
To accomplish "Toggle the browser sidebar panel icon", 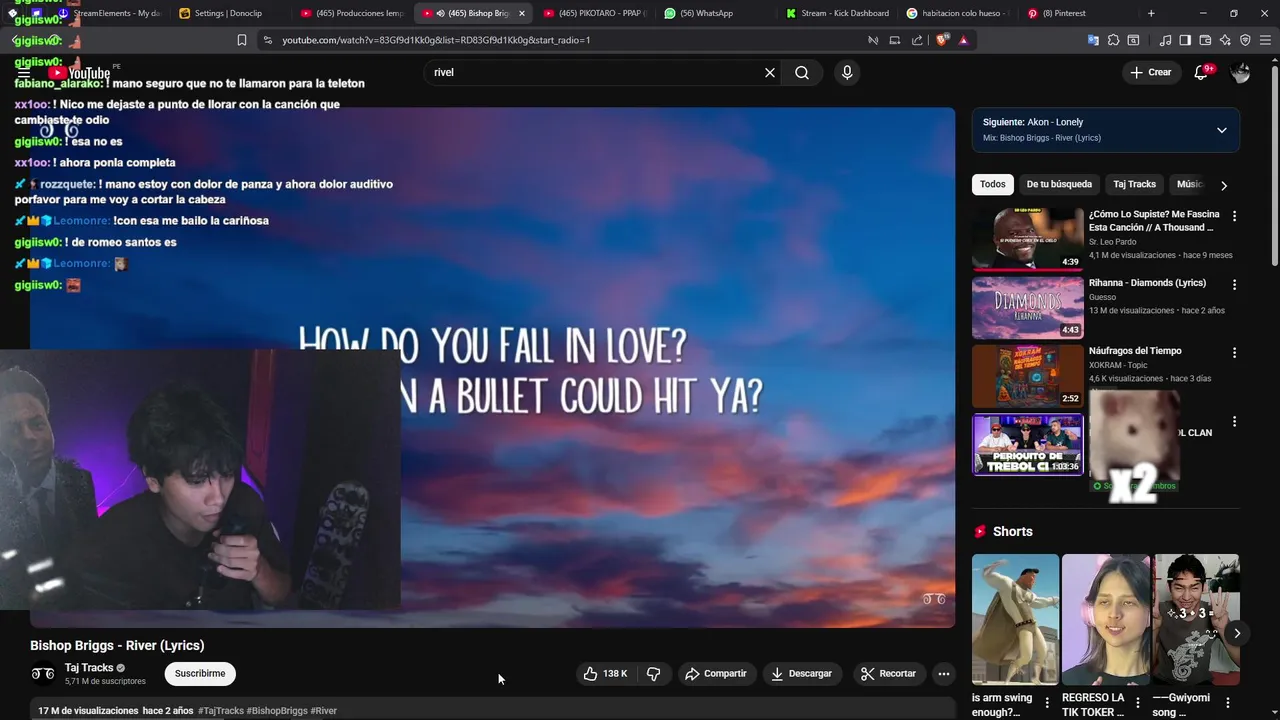I will [1185, 40].
